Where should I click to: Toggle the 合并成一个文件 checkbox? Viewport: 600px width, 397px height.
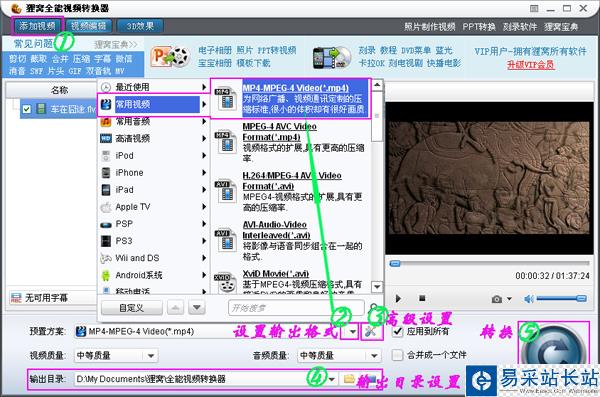tap(398, 355)
